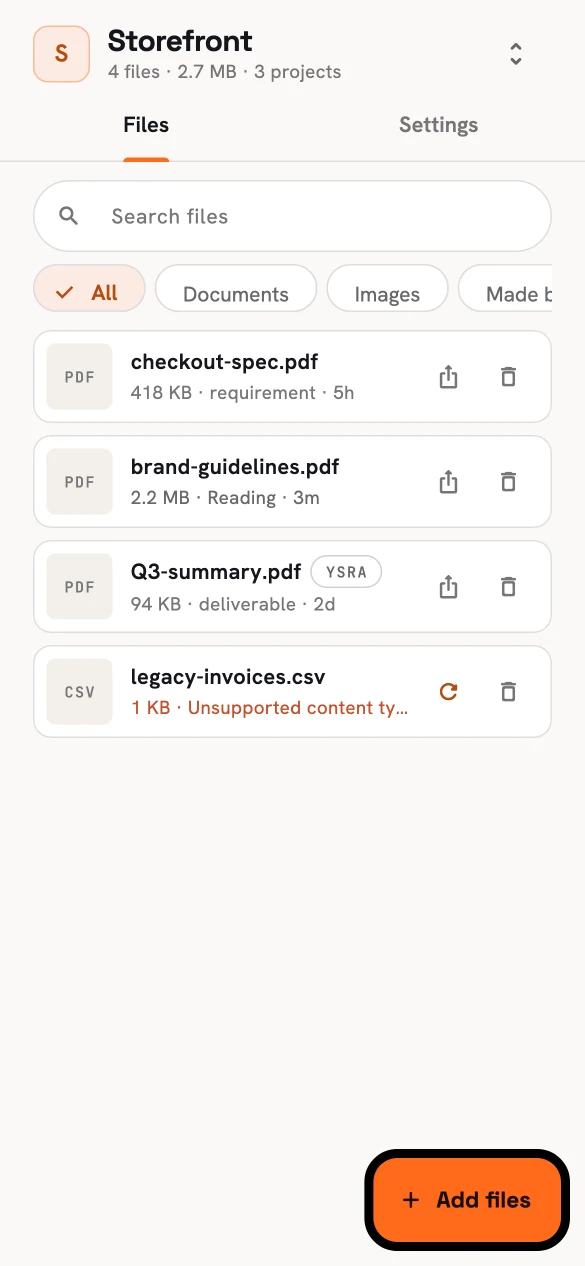Select the All filter chip
Screen dimensions: 585x1266
(x=89, y=292)
